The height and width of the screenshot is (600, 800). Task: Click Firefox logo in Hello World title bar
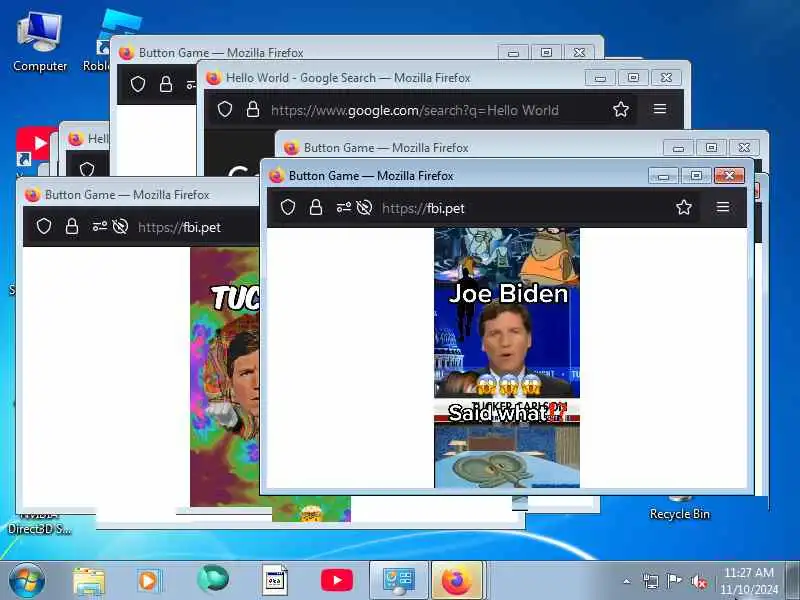(x=213, y=78)
